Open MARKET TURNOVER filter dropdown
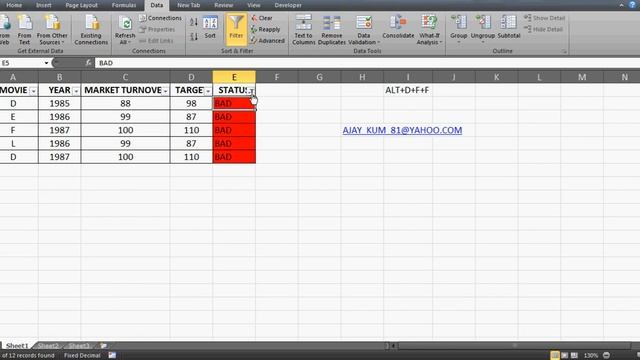The width and height of the screenshot is (640, 360). [165, 91]
